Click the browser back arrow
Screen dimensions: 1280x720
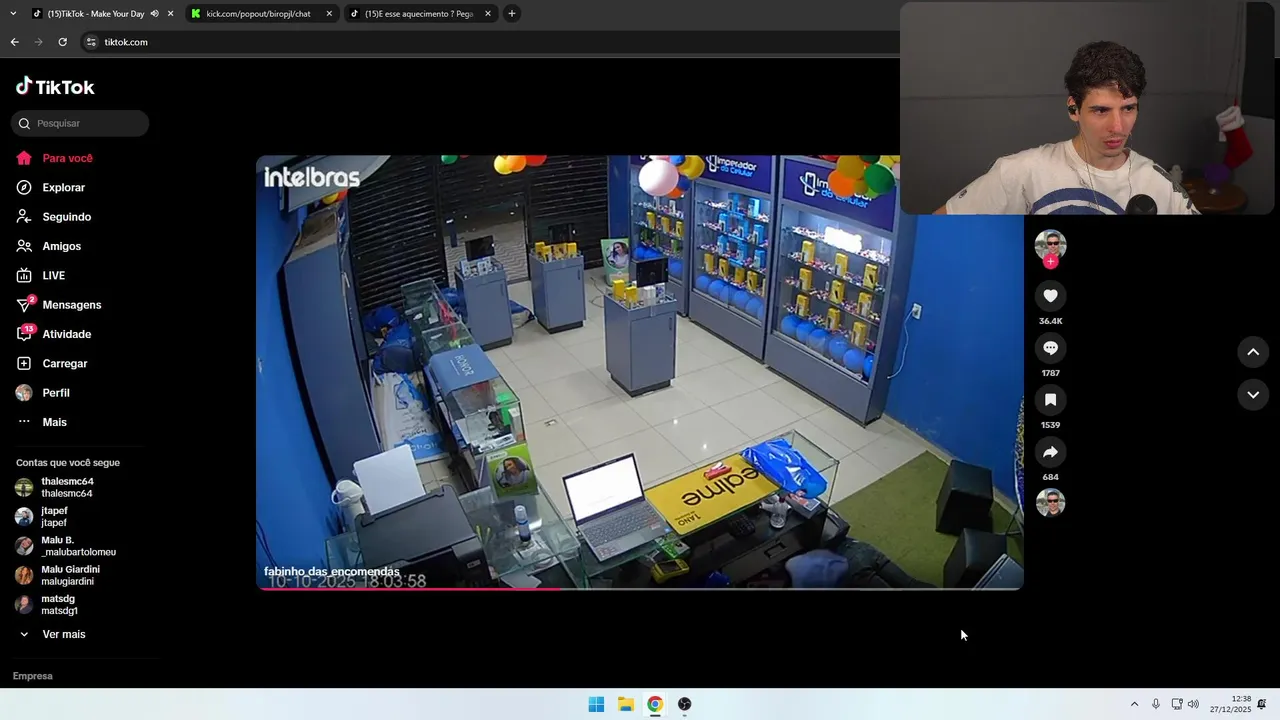14,42
